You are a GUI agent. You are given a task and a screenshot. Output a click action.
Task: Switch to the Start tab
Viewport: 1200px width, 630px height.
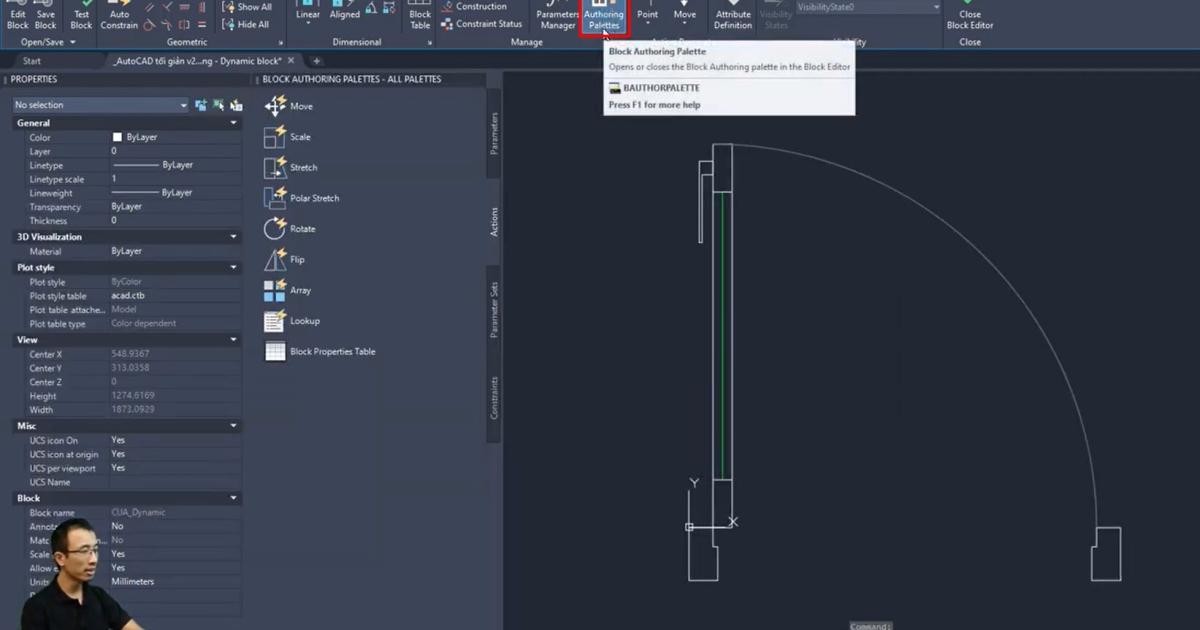pyautogui.click(x=31, y=60)
